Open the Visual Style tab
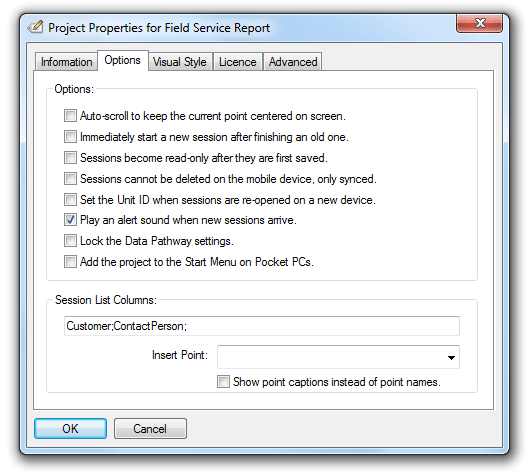 pyautogui.click(x=180, y=62)
